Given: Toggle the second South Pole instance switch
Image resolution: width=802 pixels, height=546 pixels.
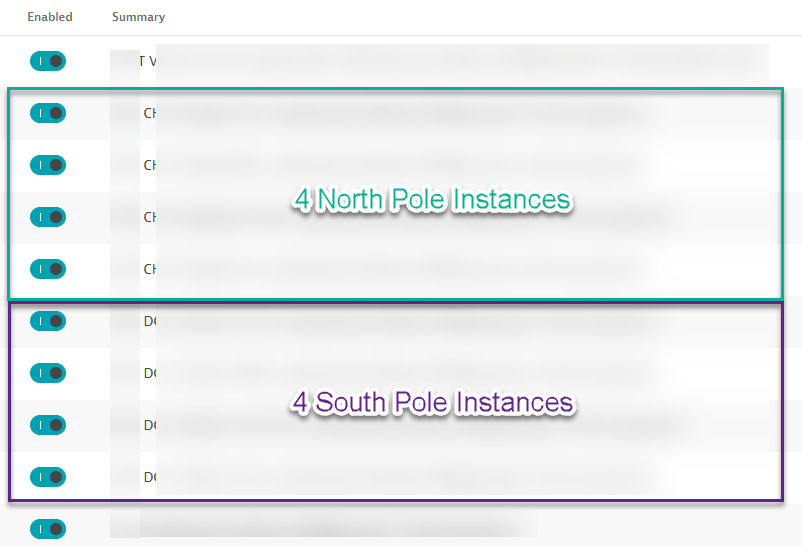Looking at the screenshot, I should 48,373.
